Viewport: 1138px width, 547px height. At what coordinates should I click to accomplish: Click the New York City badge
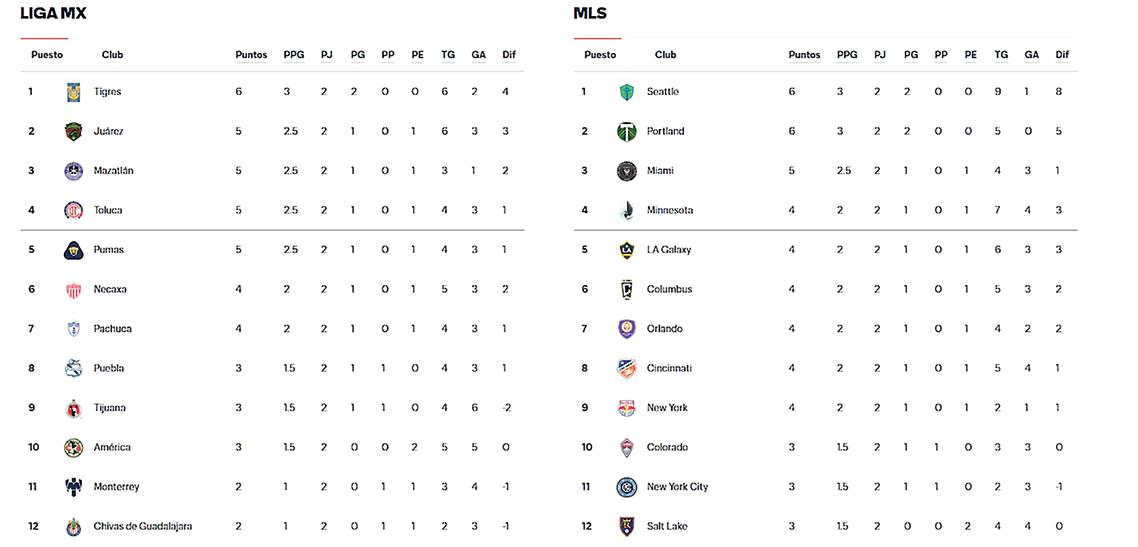click(x=626, y=487)
